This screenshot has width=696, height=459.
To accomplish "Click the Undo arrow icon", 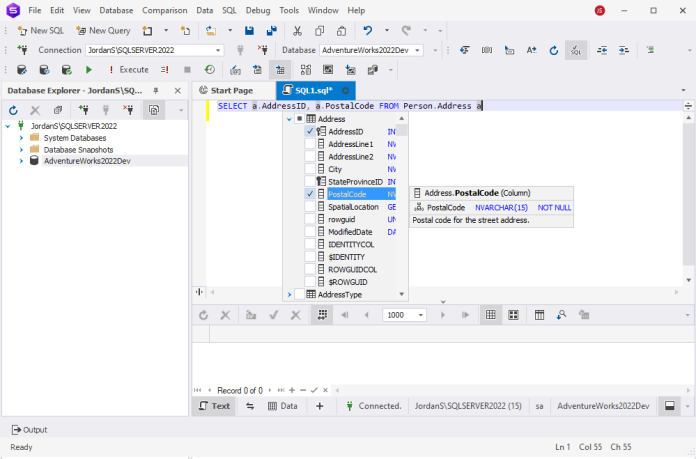I will coord(368,30).
